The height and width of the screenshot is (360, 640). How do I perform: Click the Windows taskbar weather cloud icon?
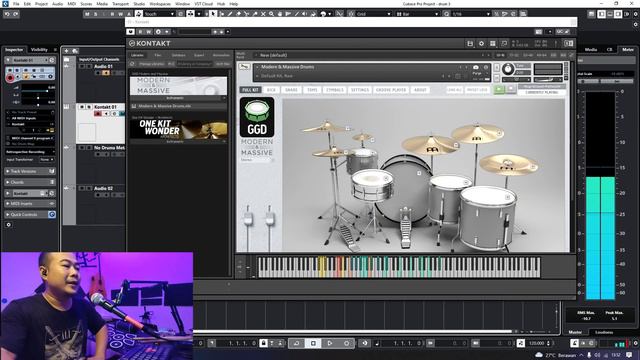point(539,355)
